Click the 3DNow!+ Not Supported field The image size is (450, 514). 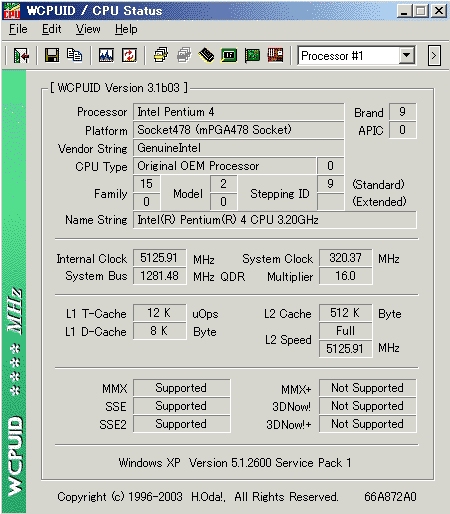click(367, 424)
